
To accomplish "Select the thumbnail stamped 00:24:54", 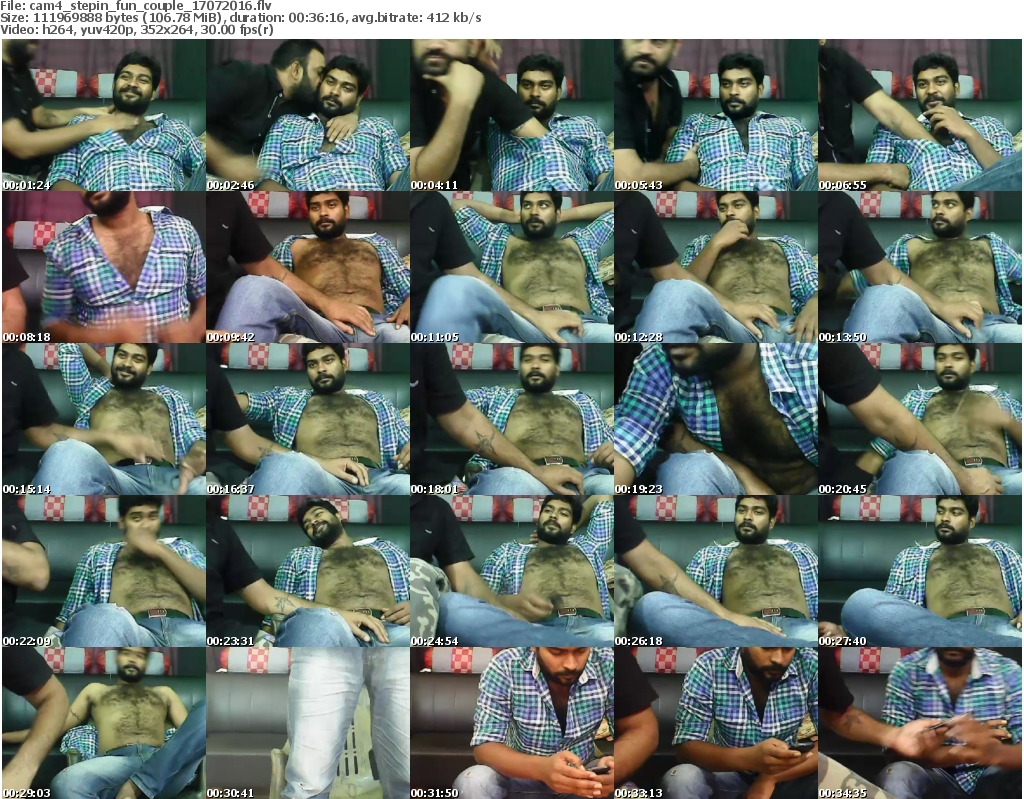I will point(512,571).
